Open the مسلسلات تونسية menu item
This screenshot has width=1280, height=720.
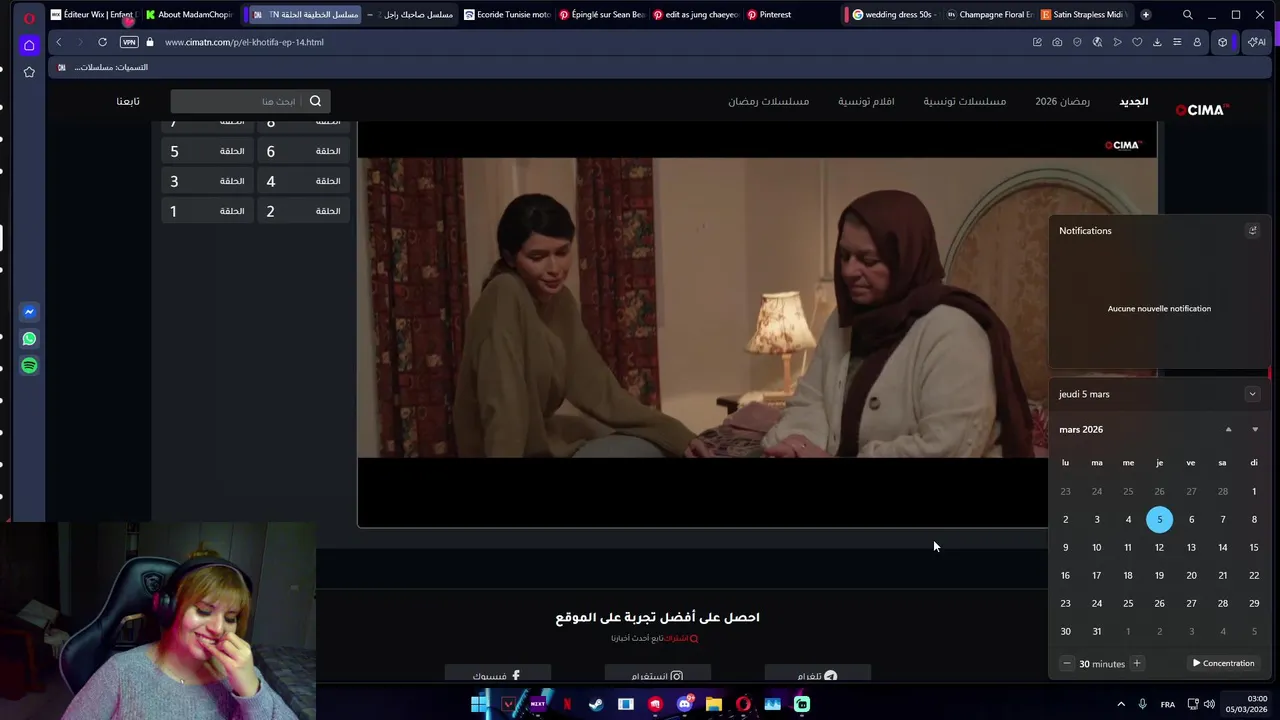click(964, 101)
